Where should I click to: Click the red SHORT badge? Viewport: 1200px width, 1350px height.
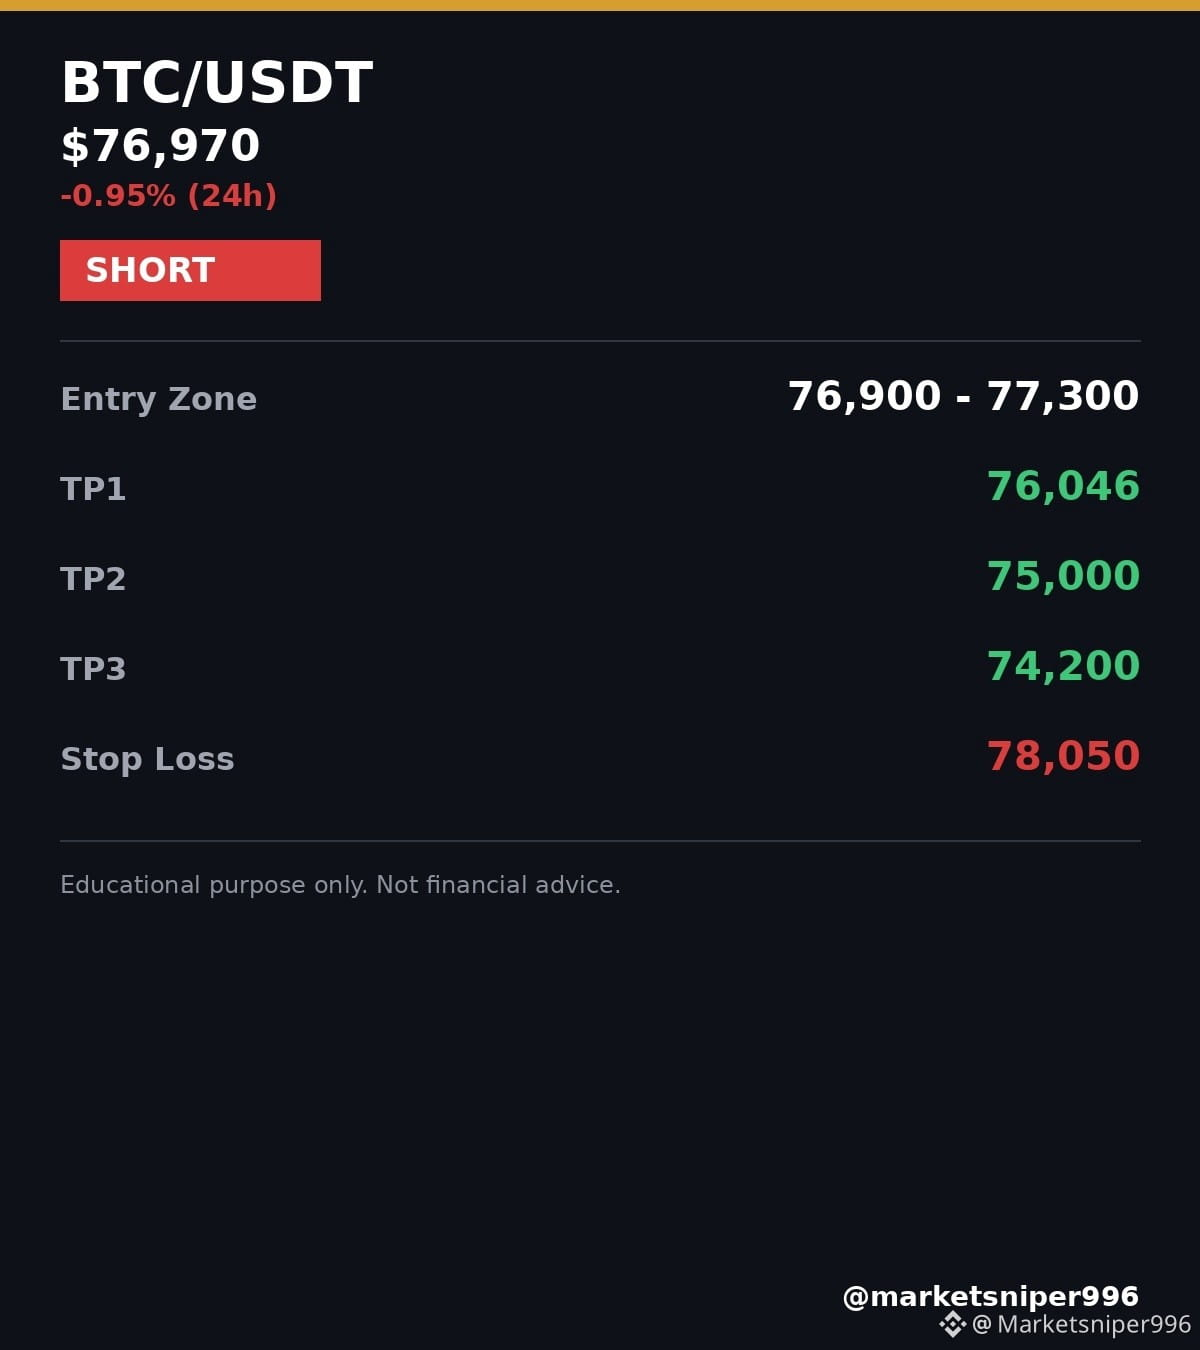coord(190,270)
